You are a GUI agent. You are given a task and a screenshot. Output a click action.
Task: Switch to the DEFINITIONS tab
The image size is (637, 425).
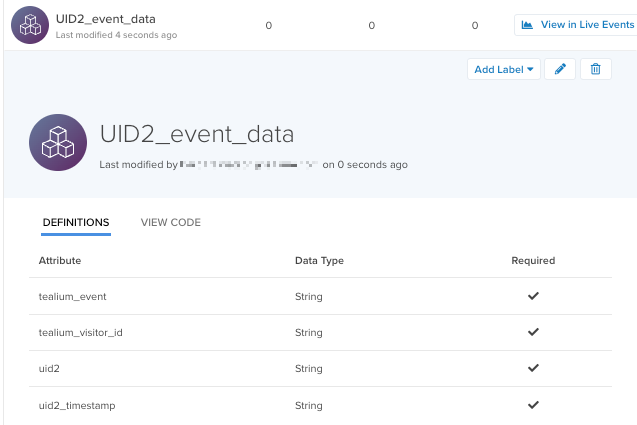(76, 222)
